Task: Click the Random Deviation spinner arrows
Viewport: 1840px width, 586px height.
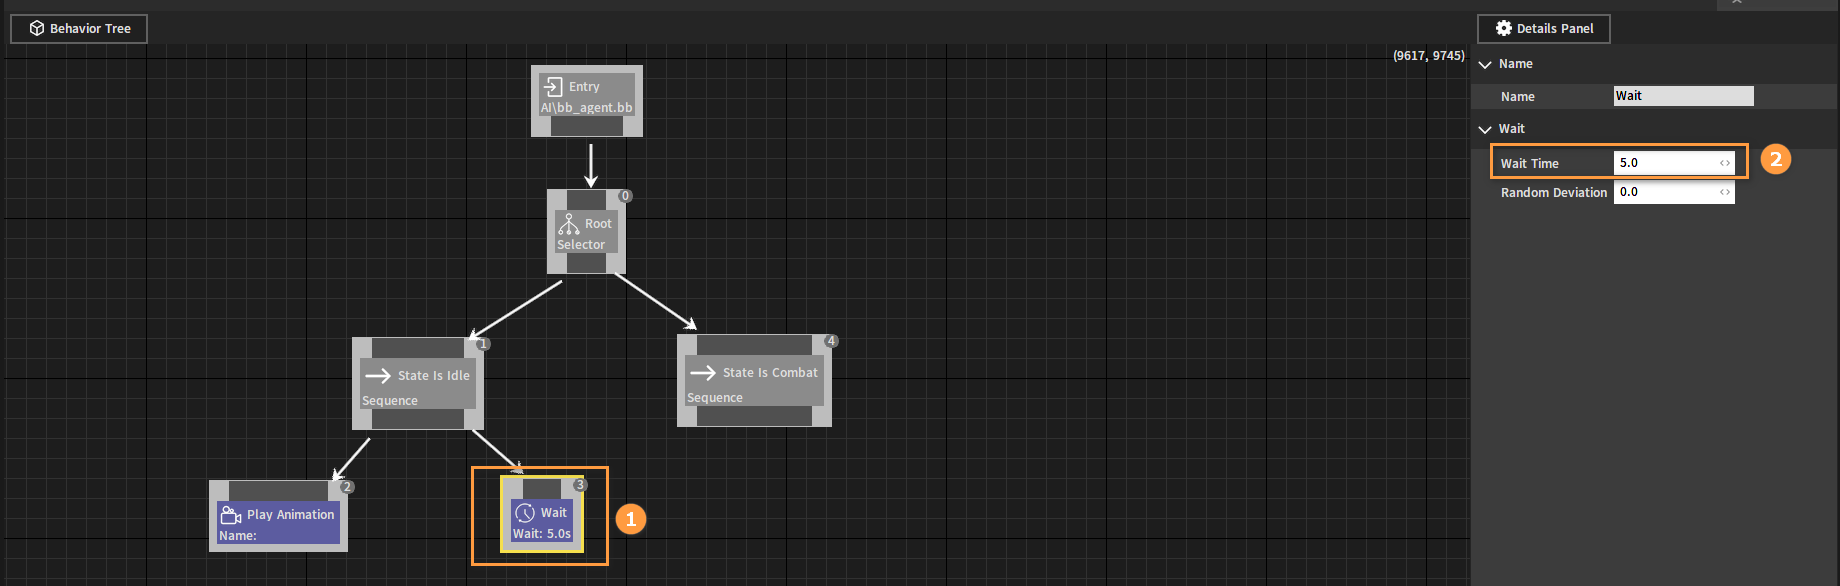Action: (x=1725, y=192)
